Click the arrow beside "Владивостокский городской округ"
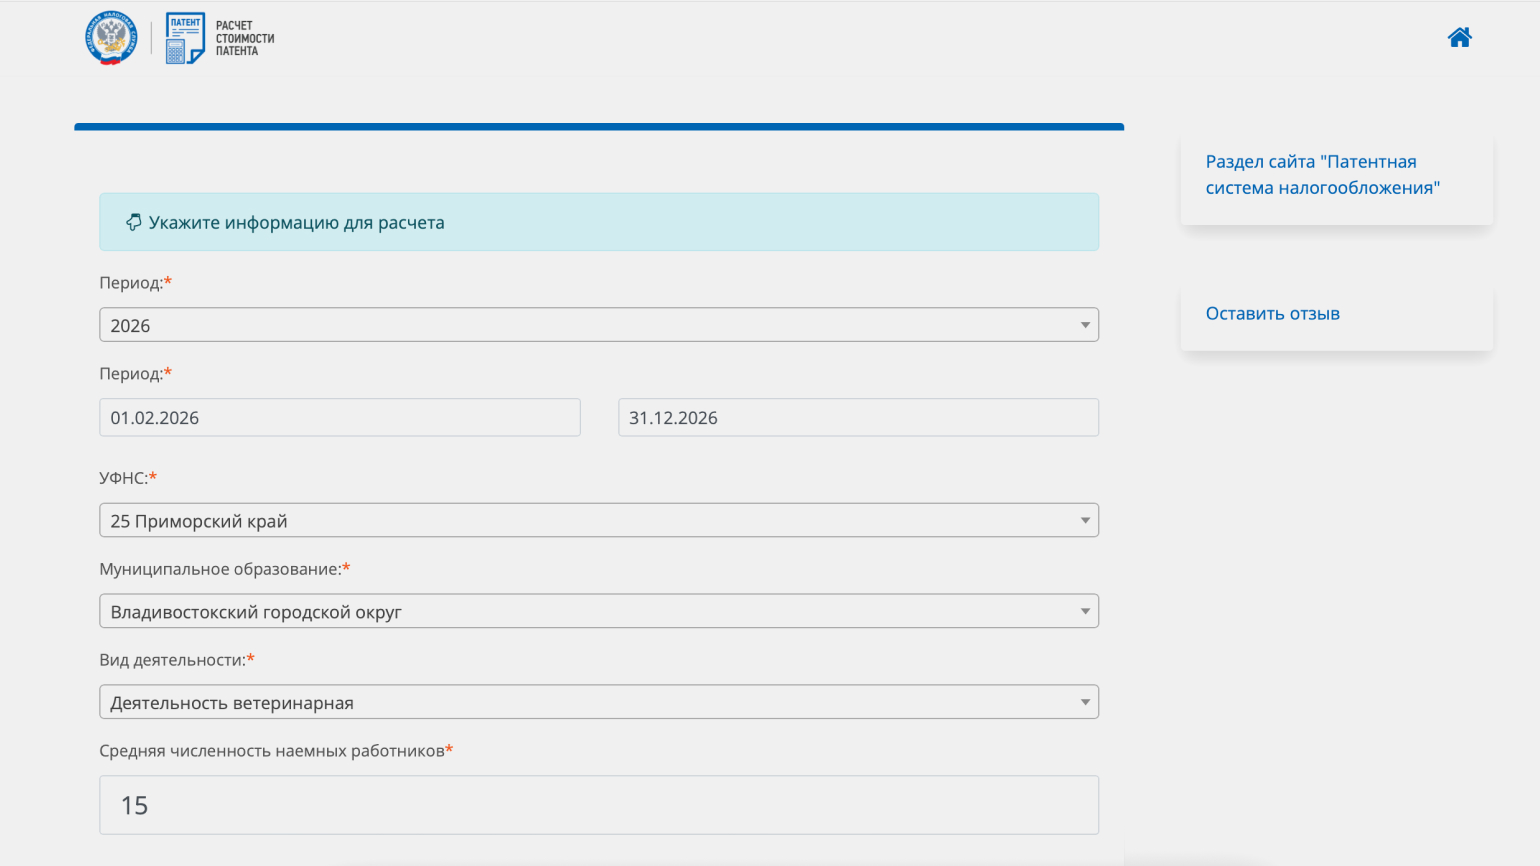This screenshot has width=1540, height=866. click(1084, 612)
